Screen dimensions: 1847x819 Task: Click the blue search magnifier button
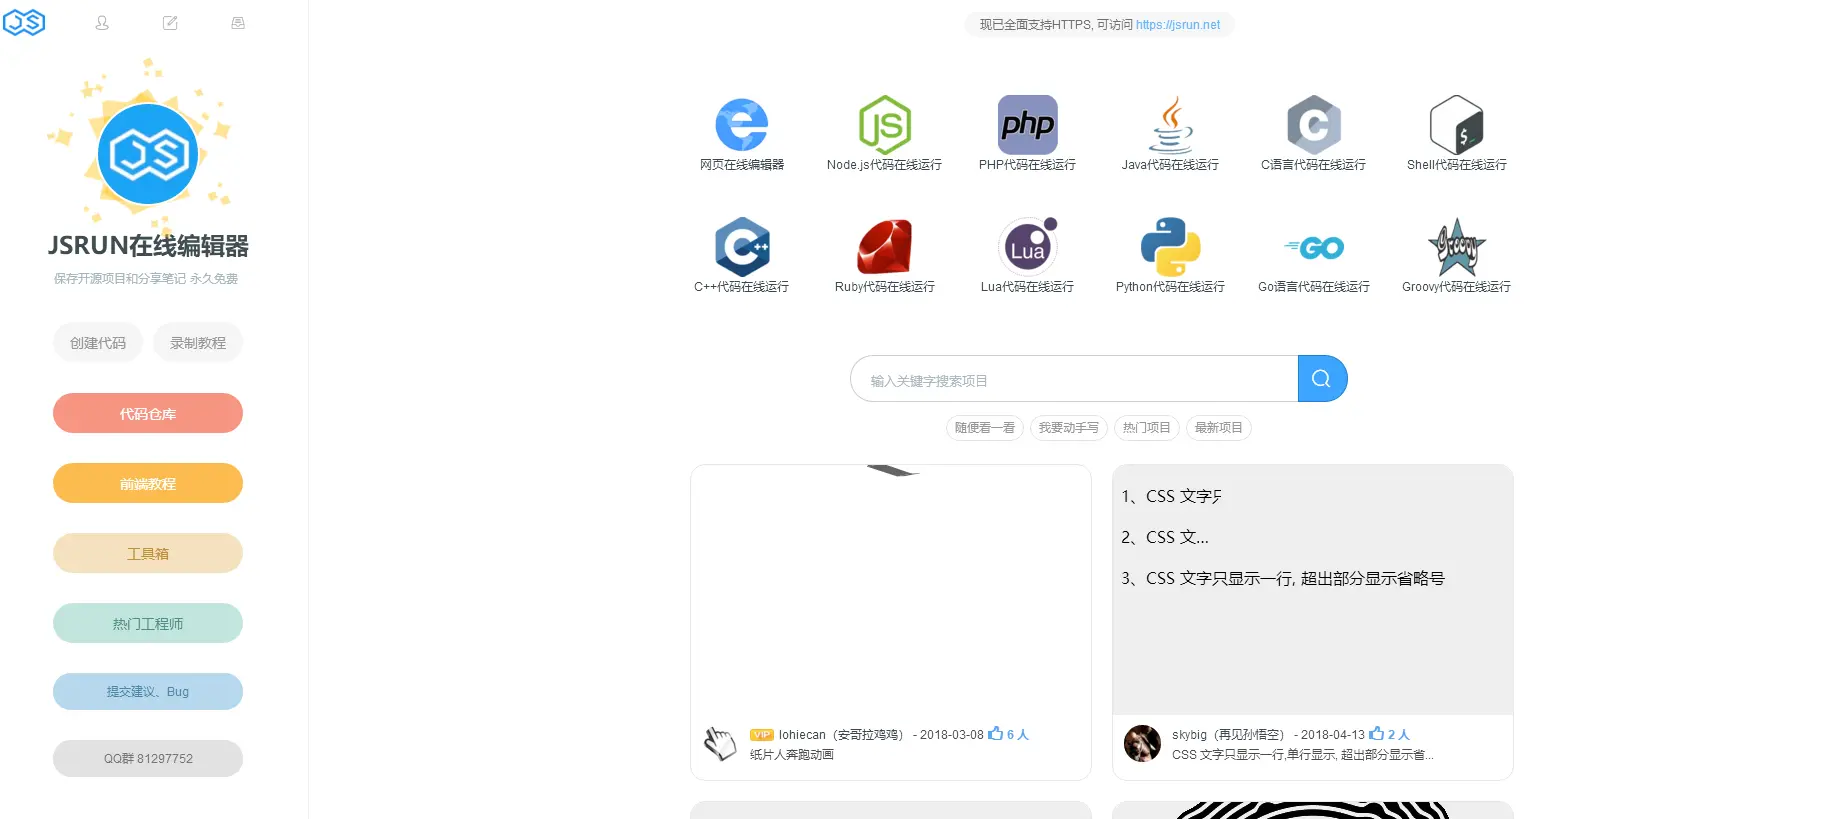1322,379
